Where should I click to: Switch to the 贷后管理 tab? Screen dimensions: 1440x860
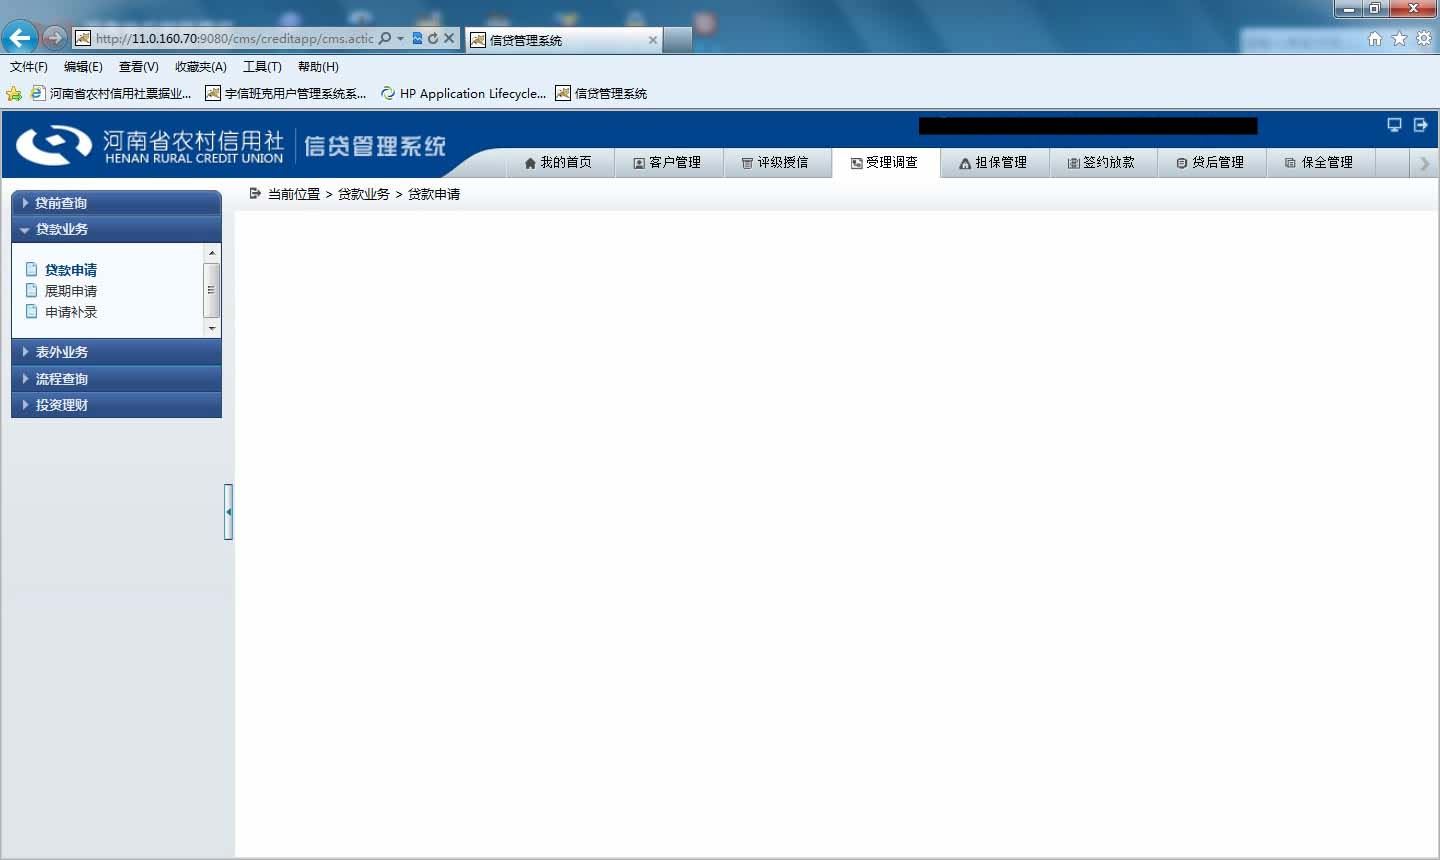(1211, 162)
